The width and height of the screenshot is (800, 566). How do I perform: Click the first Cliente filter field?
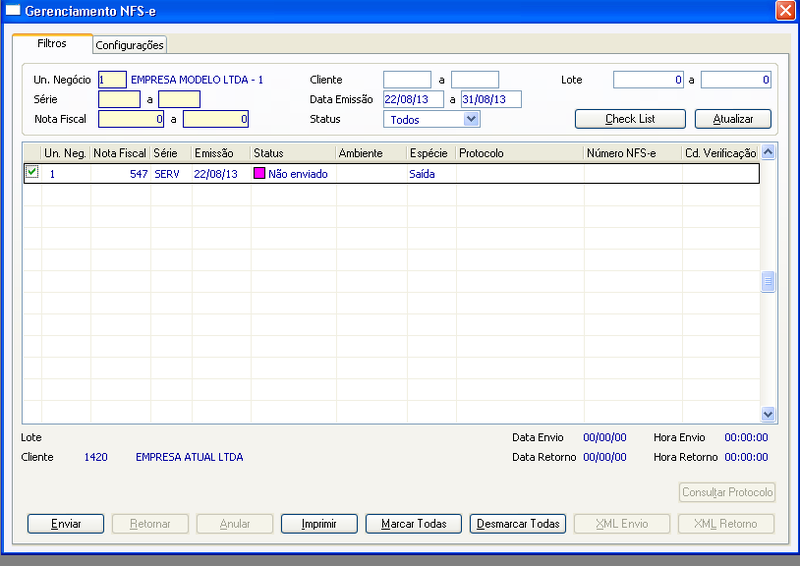pos(407,80)
